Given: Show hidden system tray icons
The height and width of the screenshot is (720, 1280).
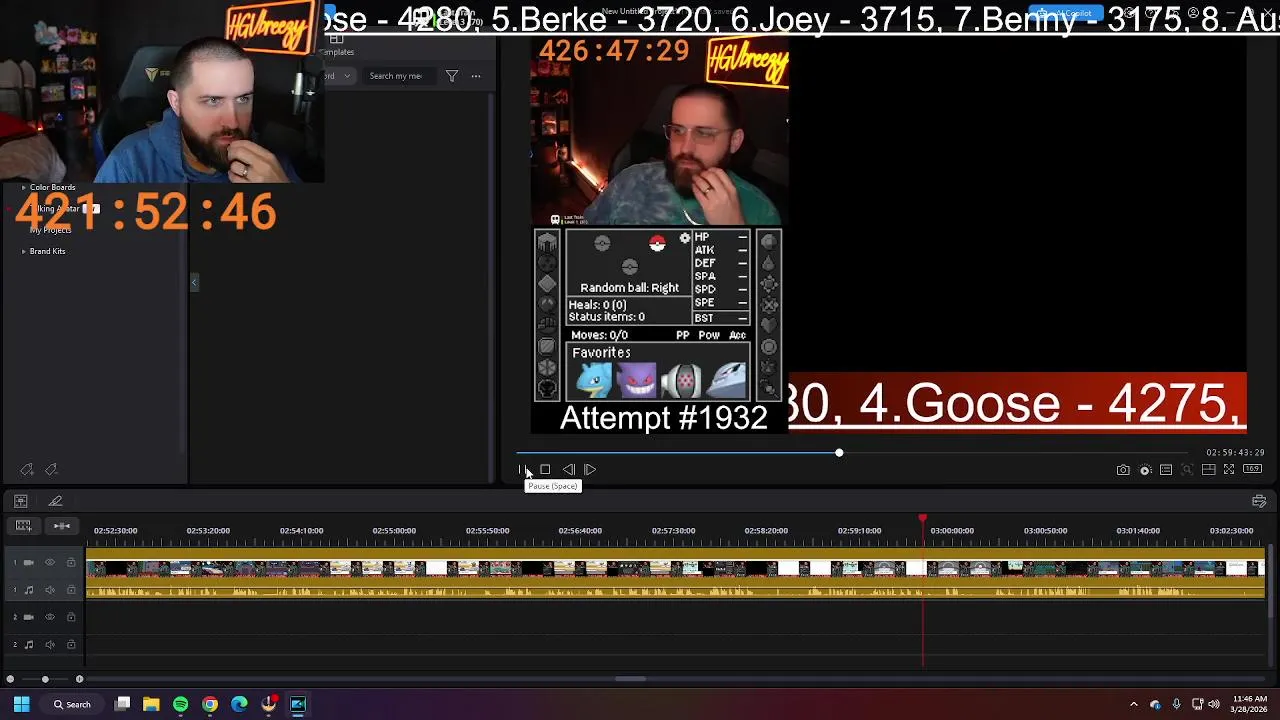Looking at the screenshot, I should click(1133, 704).
